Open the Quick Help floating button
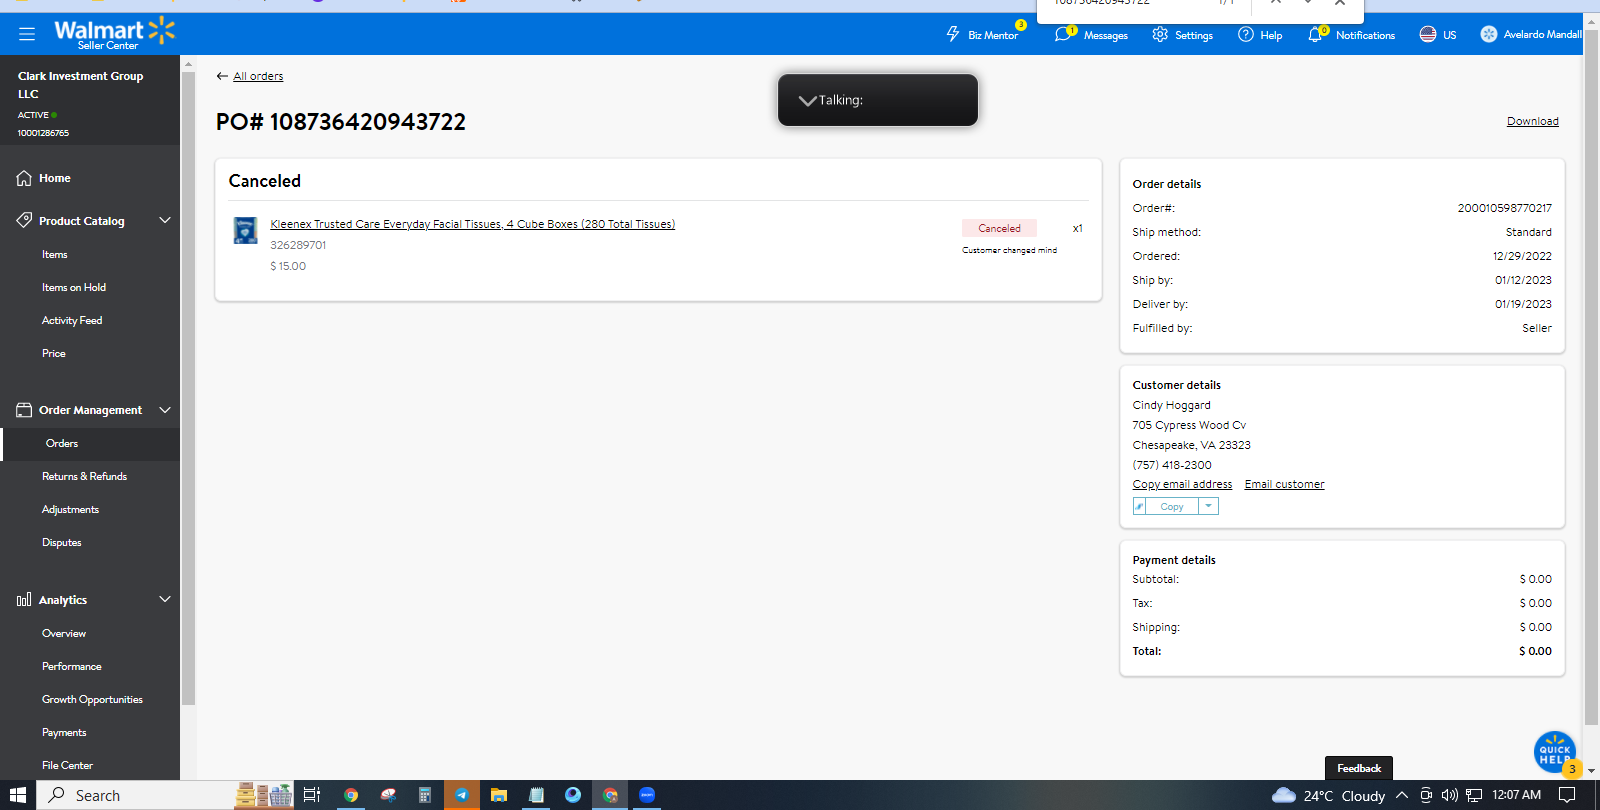Viewport: 1600px width, 810px height. (x=1555, y=753)
